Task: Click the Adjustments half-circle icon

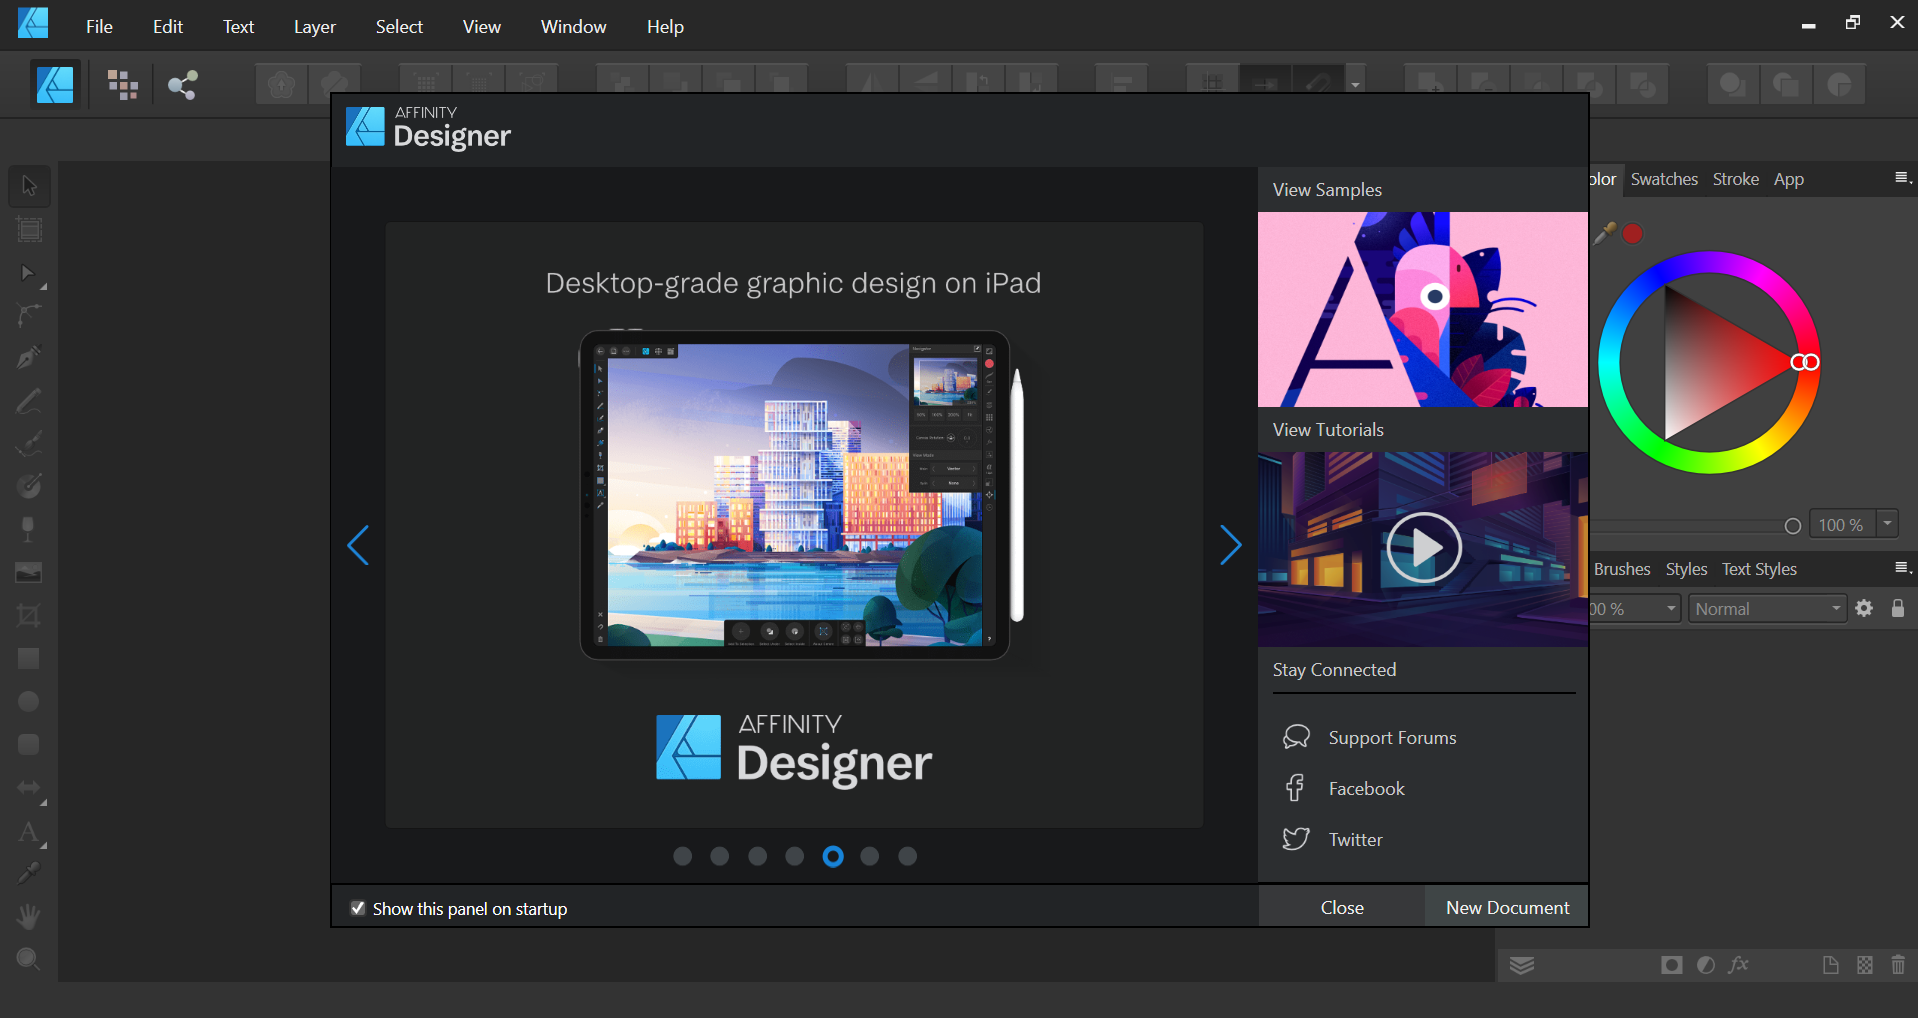Action: (x=1706, y=965)
